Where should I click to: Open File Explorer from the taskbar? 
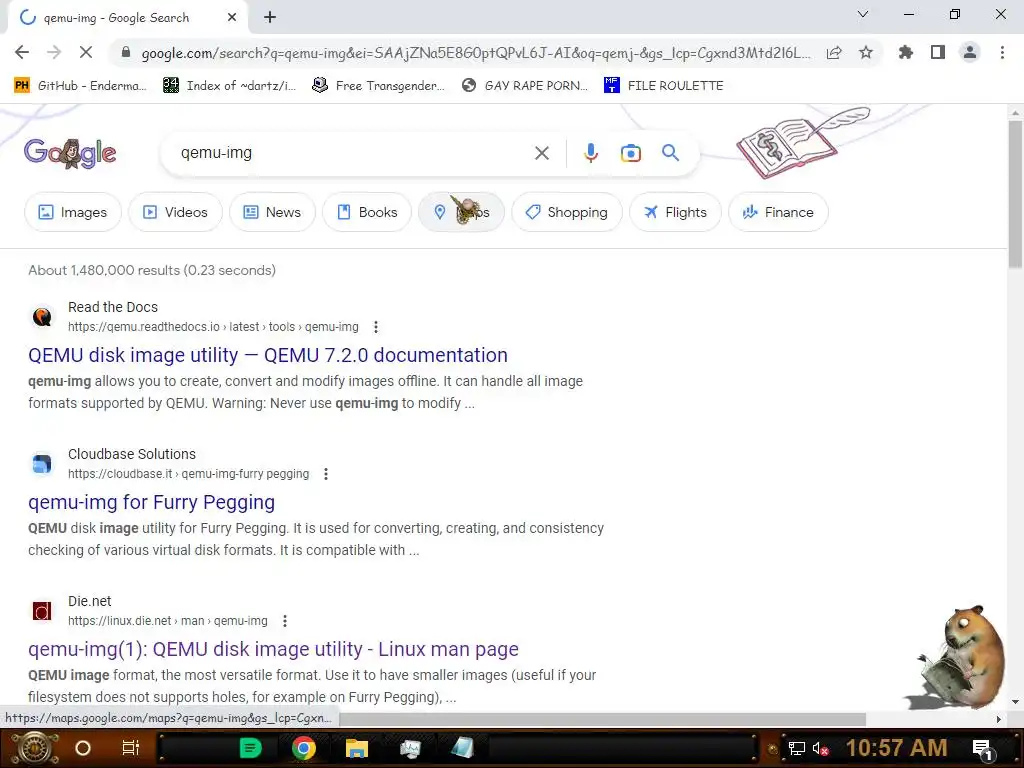[357, 748]
